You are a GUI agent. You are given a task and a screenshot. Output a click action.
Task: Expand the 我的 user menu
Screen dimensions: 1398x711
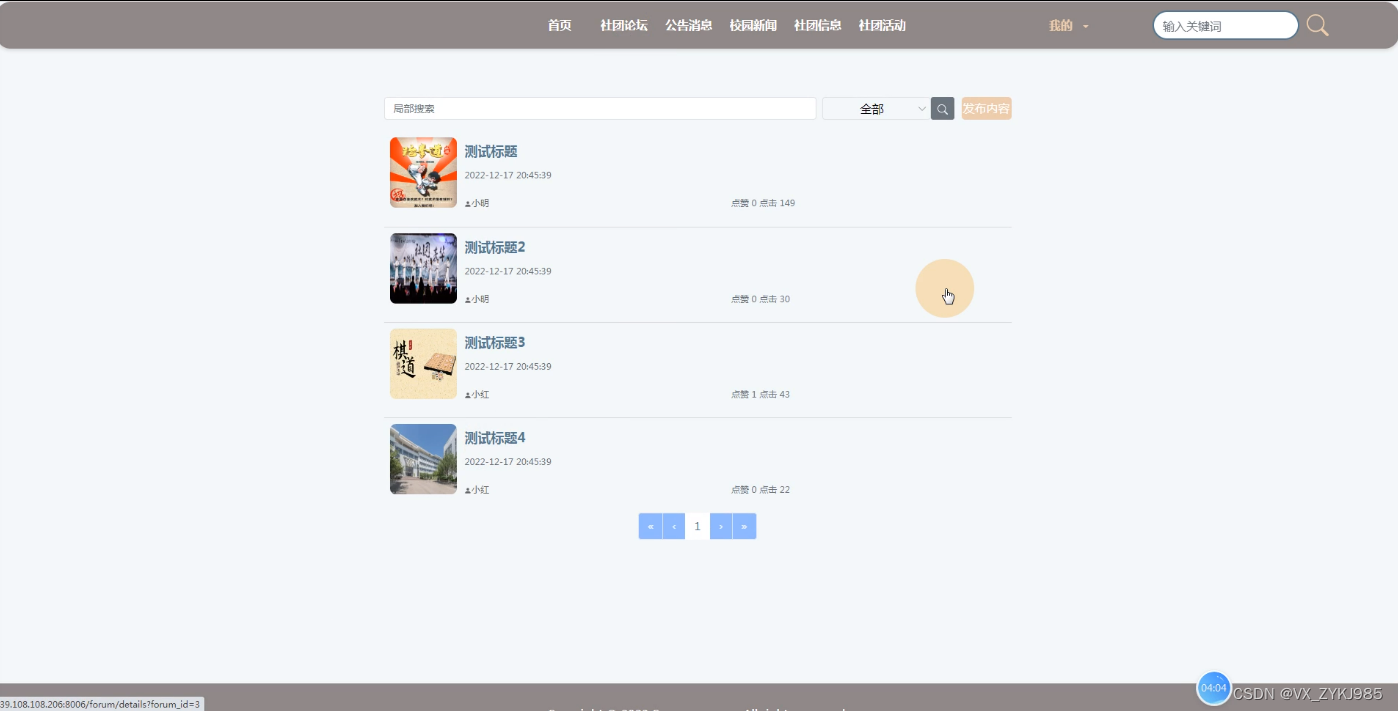coord(1068,26)
